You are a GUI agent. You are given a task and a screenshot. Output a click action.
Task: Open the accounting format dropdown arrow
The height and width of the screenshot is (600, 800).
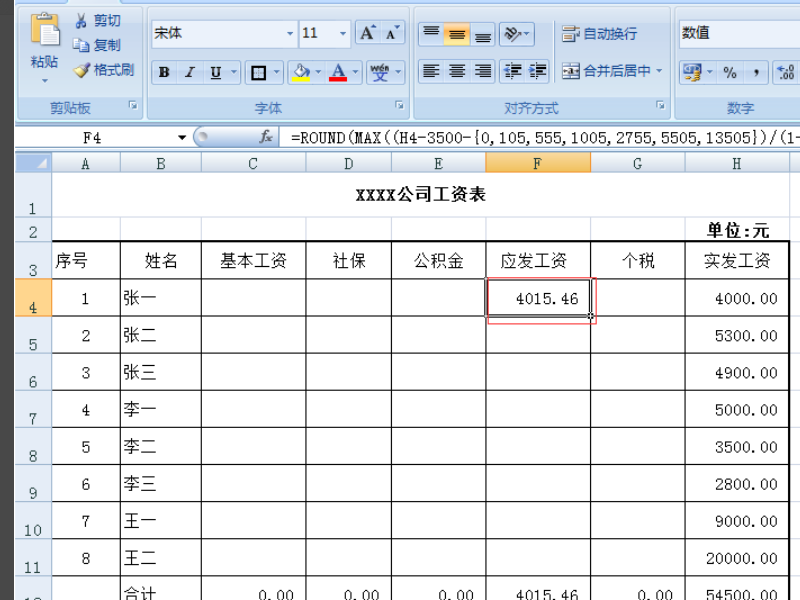(x=710, y=72)
